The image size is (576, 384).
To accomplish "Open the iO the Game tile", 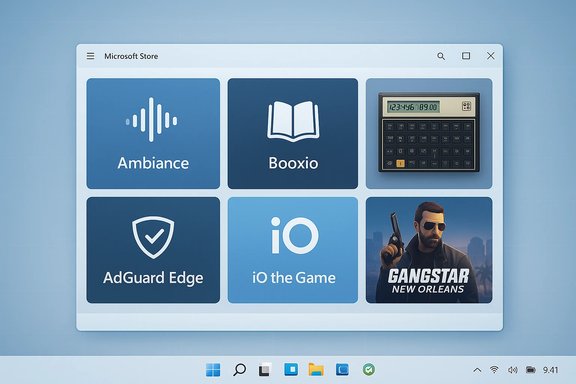I will pyautogui.click(x=293, y=250).
